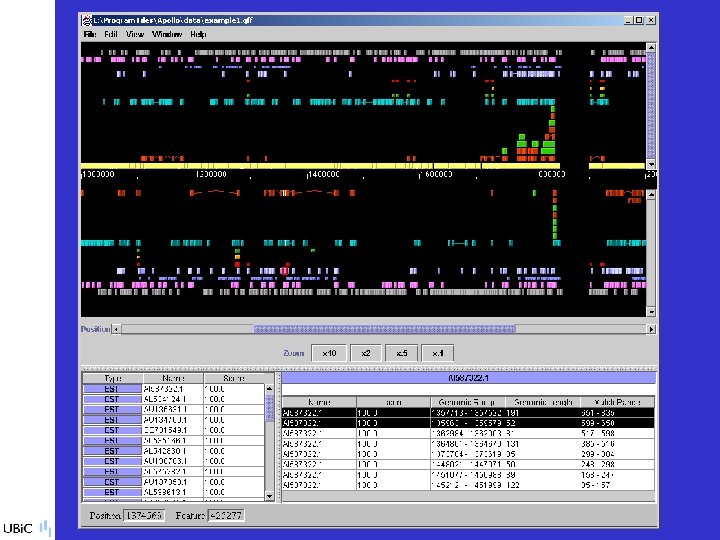720x540 pixels.
Task: Click the EST list scroll-down arrow
Action: 270,496
